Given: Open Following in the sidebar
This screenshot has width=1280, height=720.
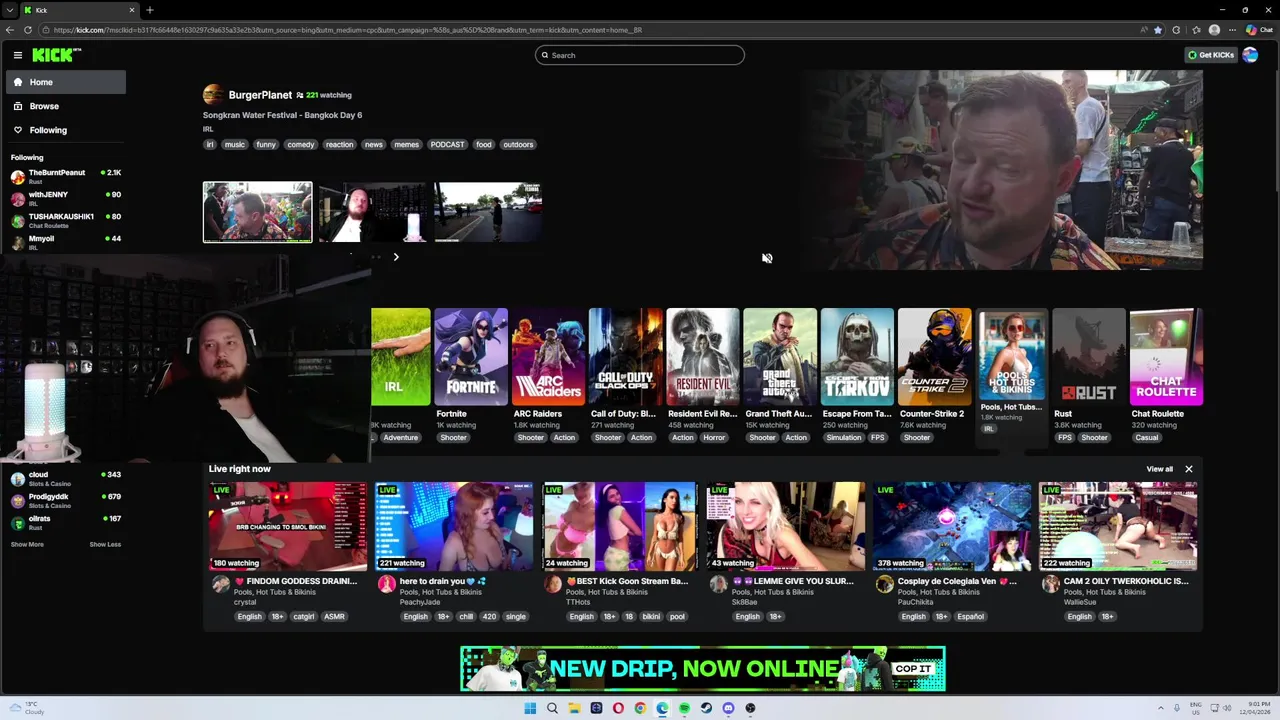Looking at the screenshot, I should [x=65, y=130].
